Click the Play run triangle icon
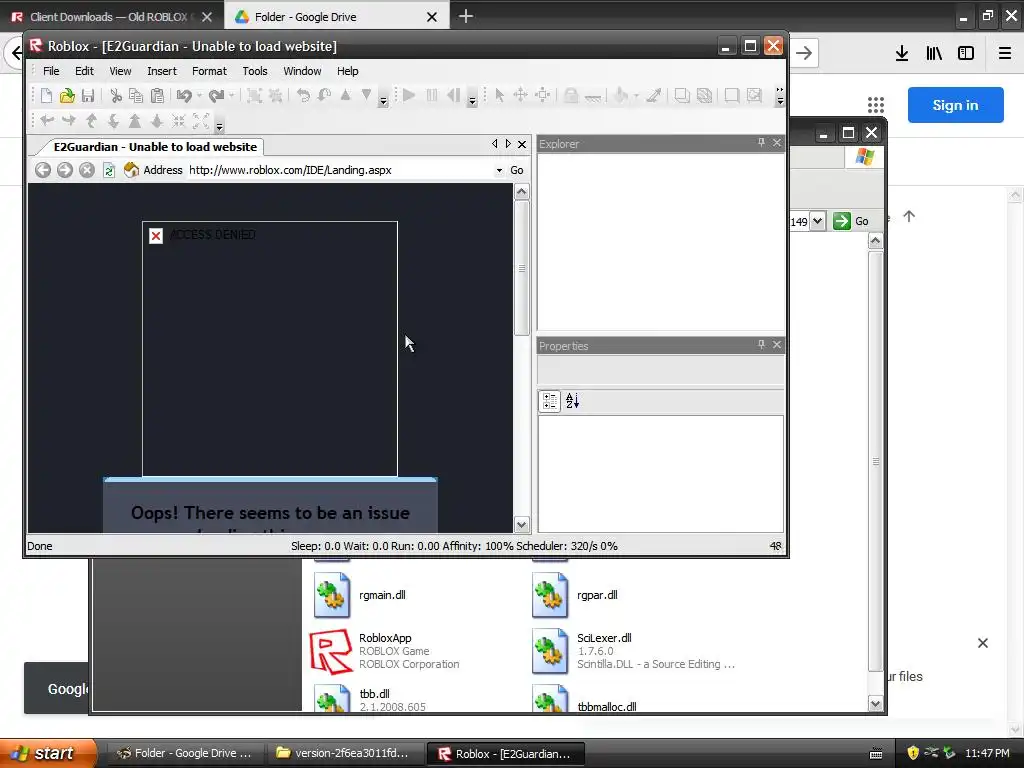This screenshot has height=768, width=1024. [x=409, y=95]
